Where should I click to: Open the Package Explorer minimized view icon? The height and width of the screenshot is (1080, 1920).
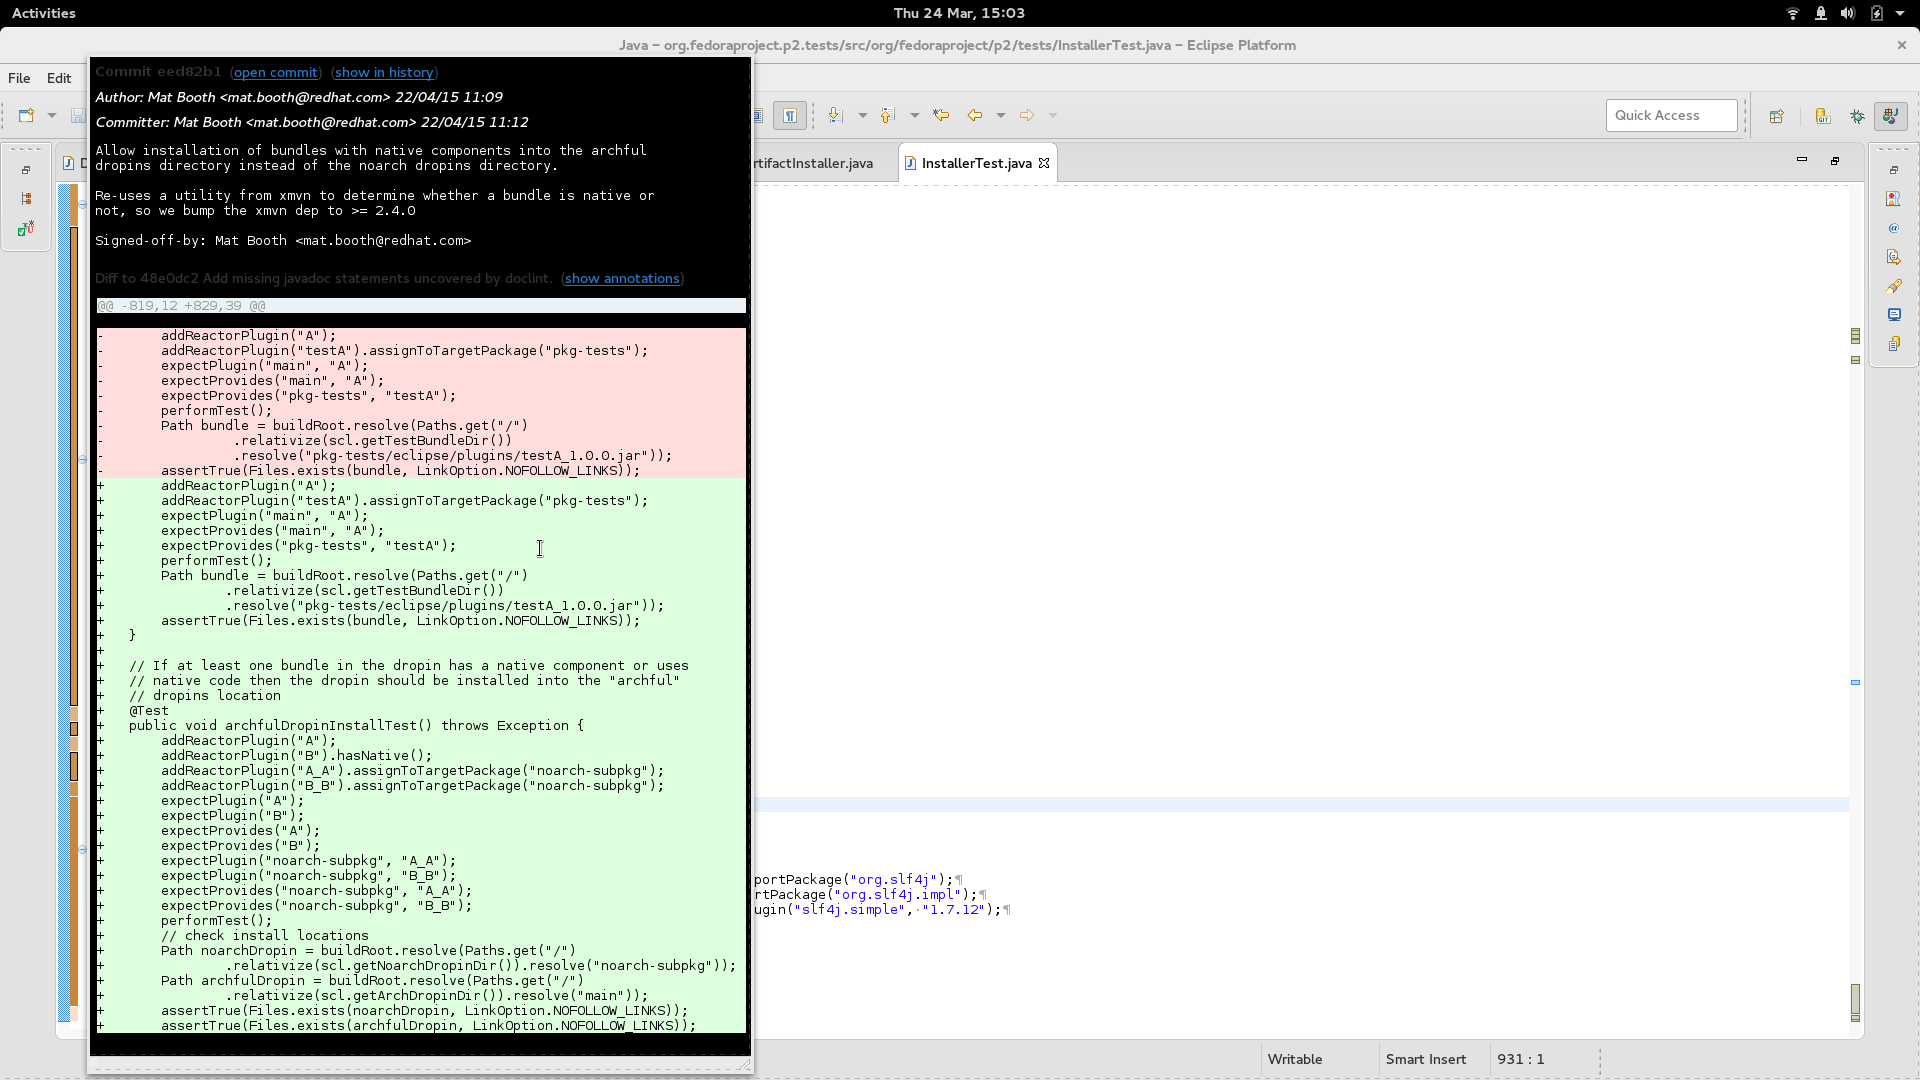click(26, 199)
